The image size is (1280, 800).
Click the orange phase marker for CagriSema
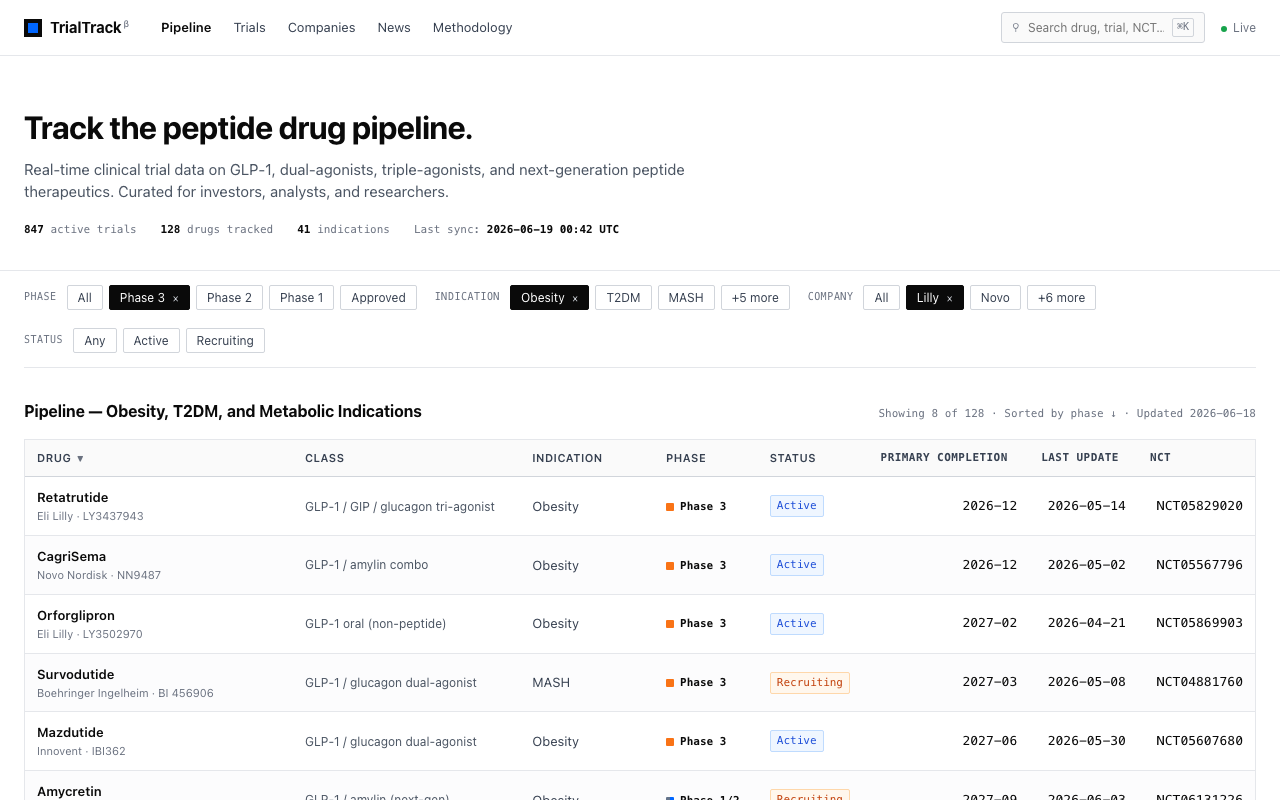pyautogui.click(x=670, y=566)
